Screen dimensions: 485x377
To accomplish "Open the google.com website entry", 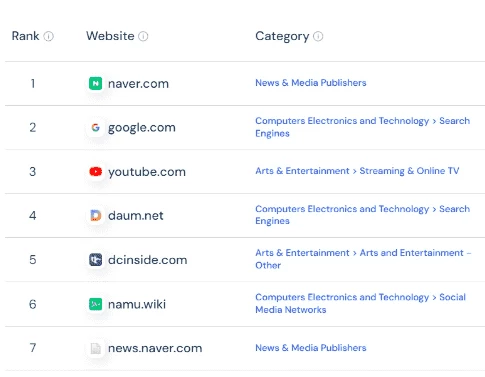I will coord(142,128).
